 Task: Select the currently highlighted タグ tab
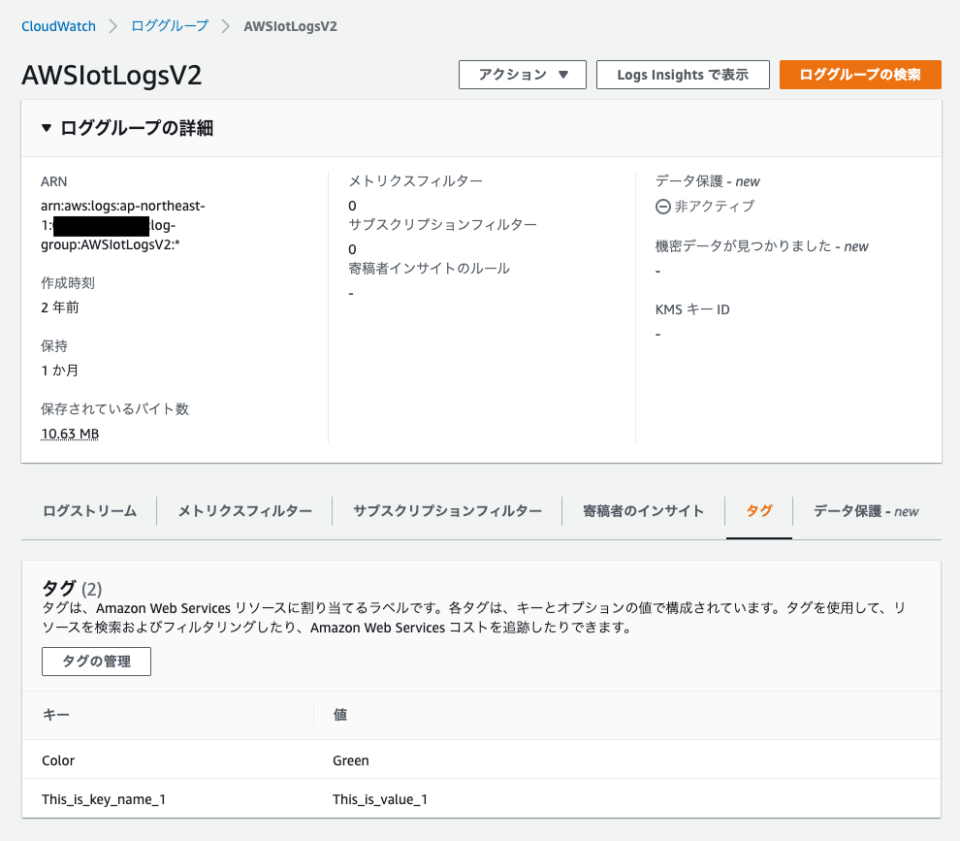(x=761, y=510)
